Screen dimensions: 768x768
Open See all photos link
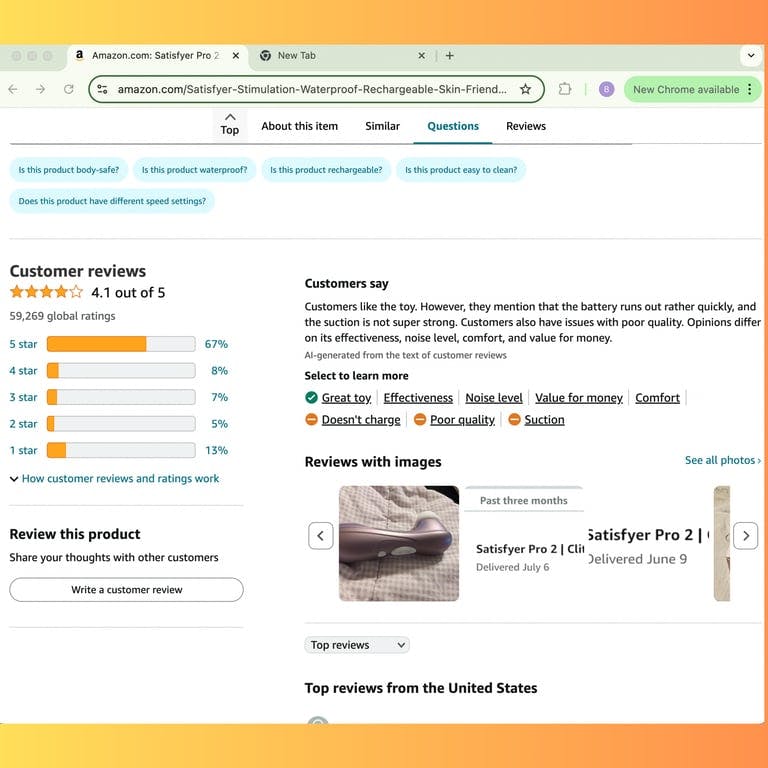pos(722,460)
